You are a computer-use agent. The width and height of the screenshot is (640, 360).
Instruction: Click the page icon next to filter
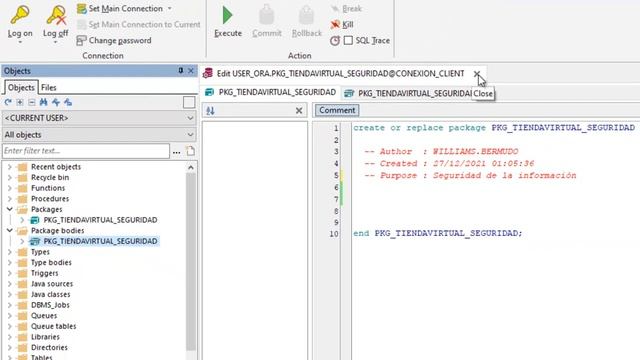click(x=191, y=151)
